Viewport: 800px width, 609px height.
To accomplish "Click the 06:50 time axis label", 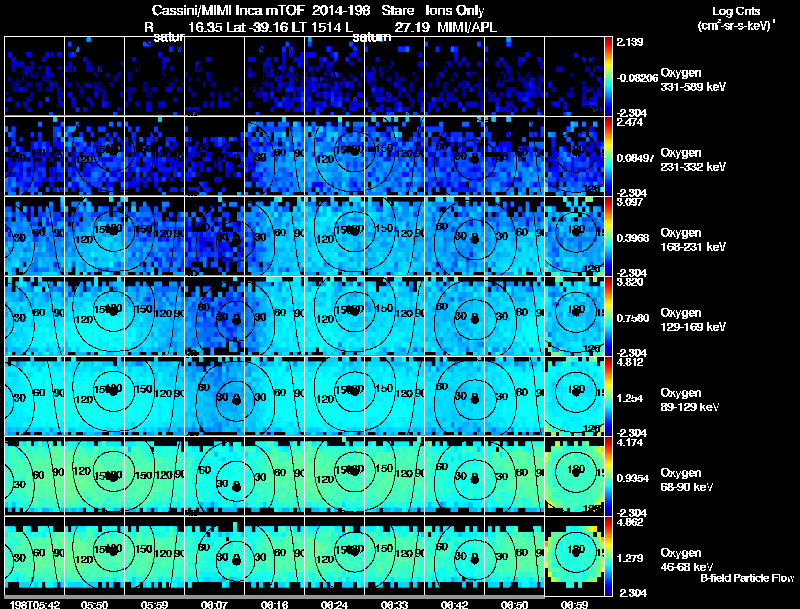I will (514, 604).
